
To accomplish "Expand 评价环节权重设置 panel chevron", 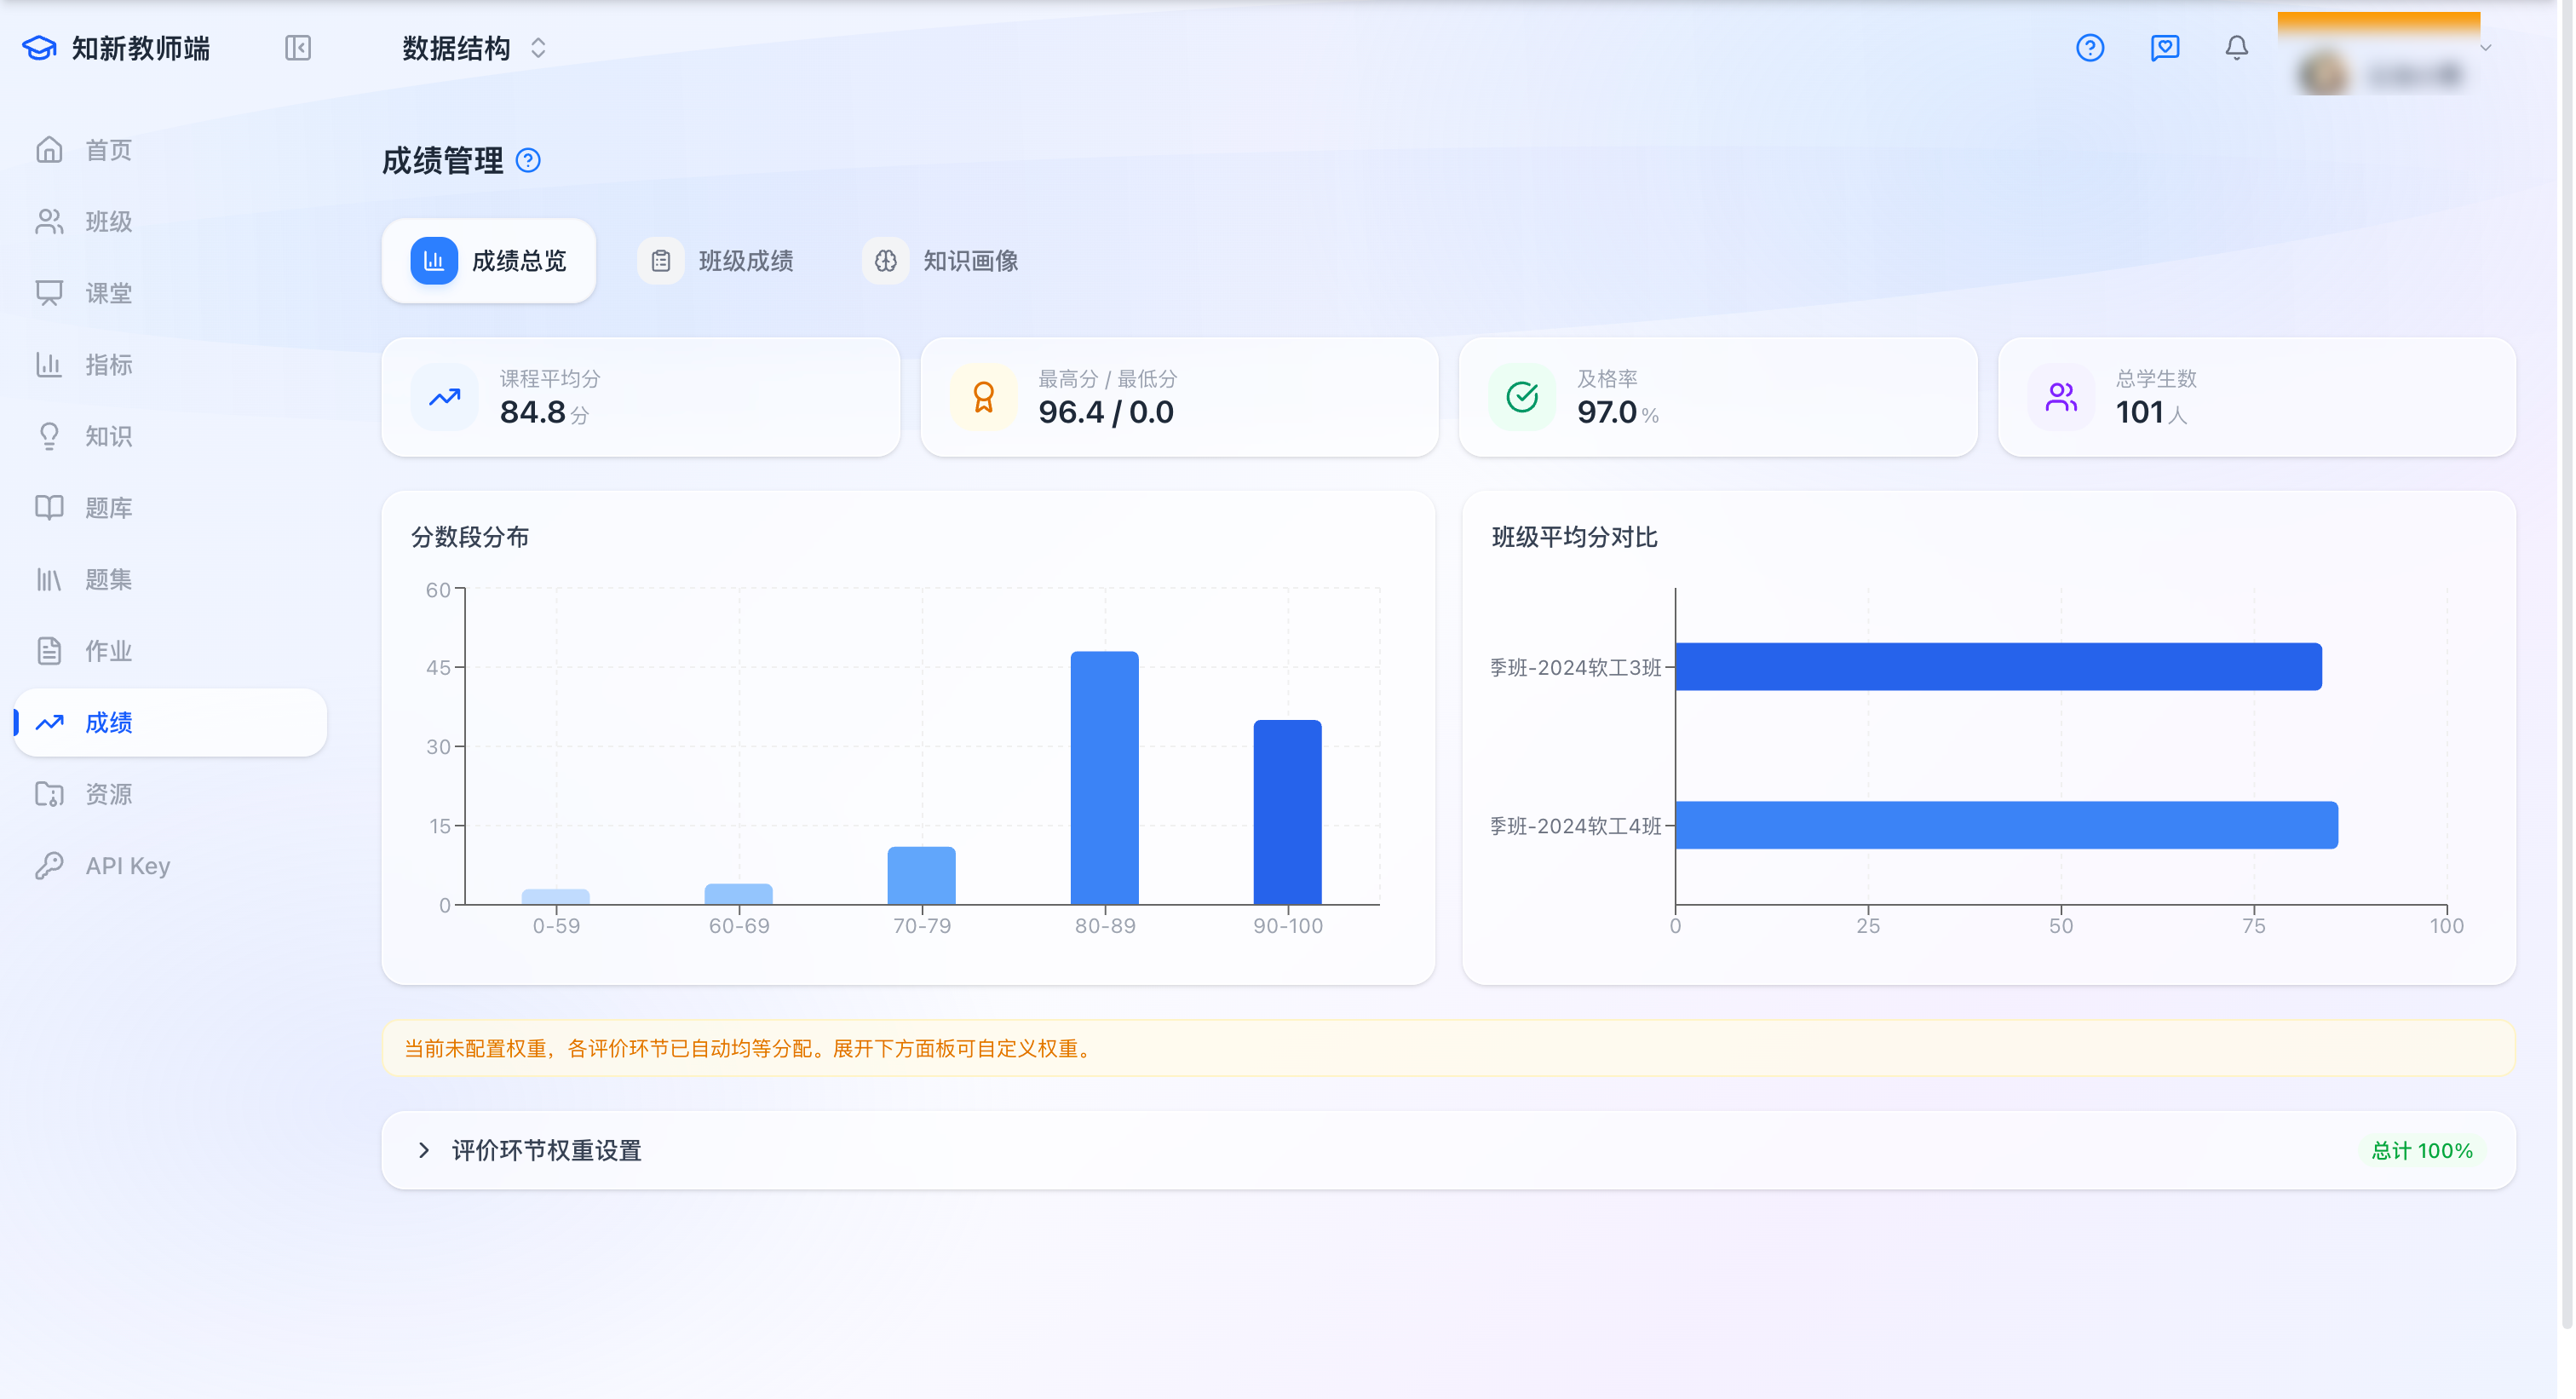I will [x=423, y=1151].
